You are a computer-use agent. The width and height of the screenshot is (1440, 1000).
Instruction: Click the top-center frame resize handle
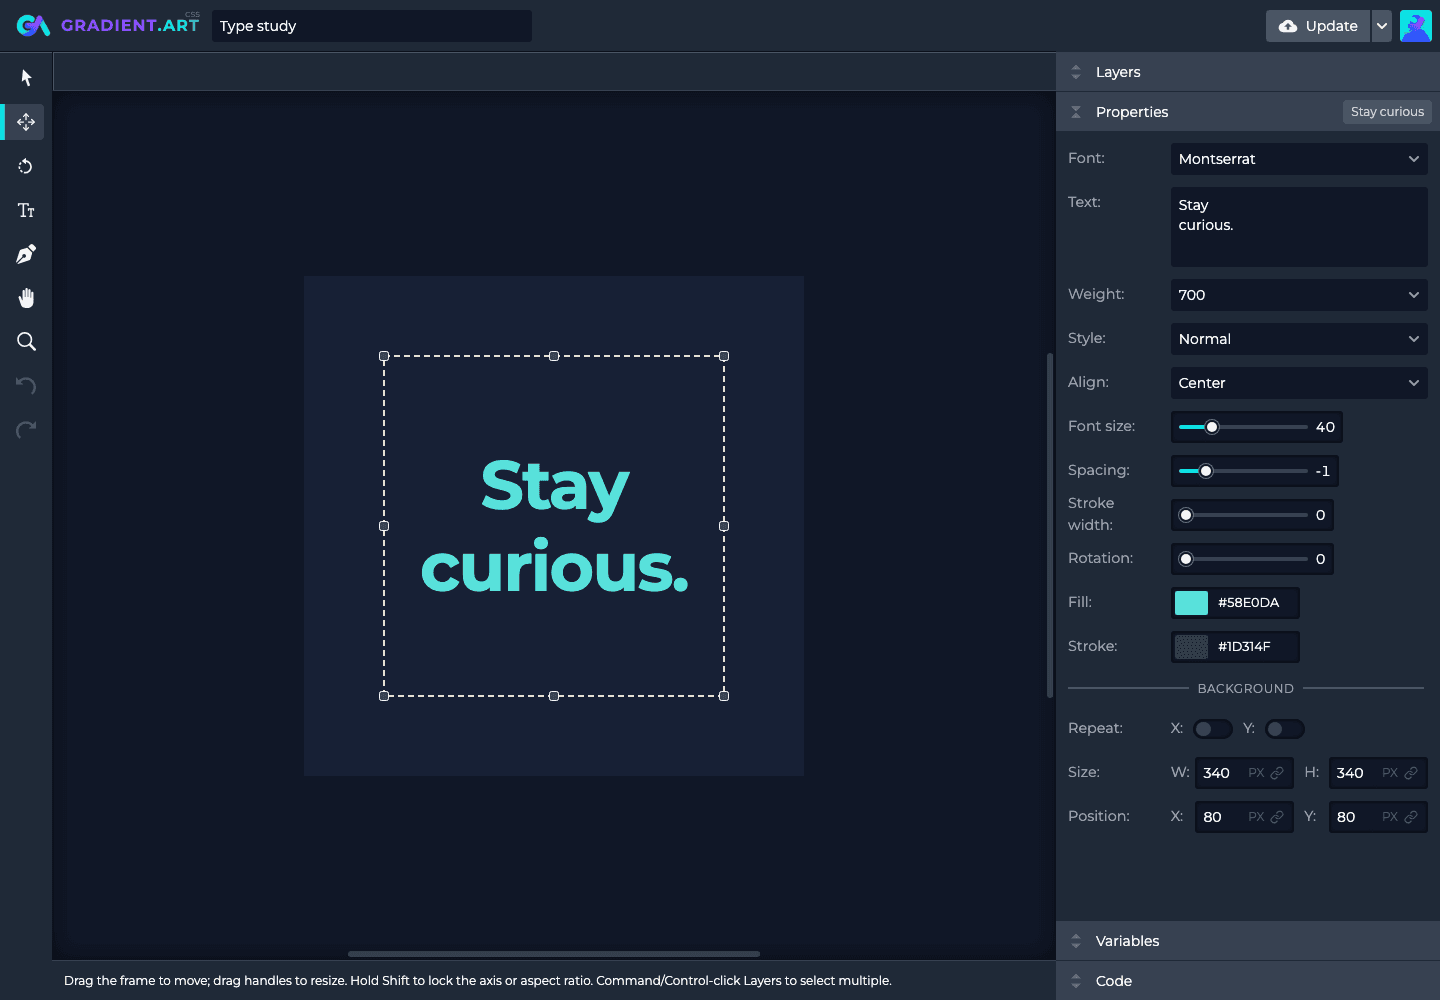pos(554,356)
